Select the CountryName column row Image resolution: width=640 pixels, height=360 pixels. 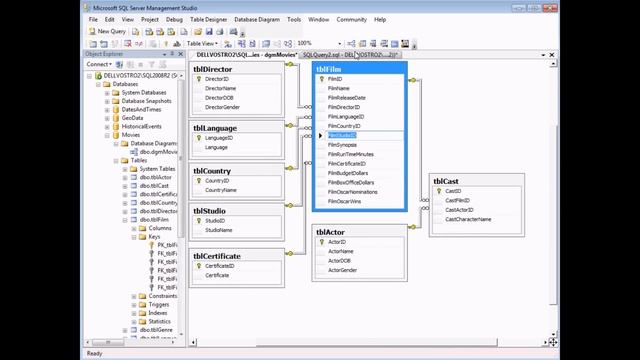tap(237, 190)
